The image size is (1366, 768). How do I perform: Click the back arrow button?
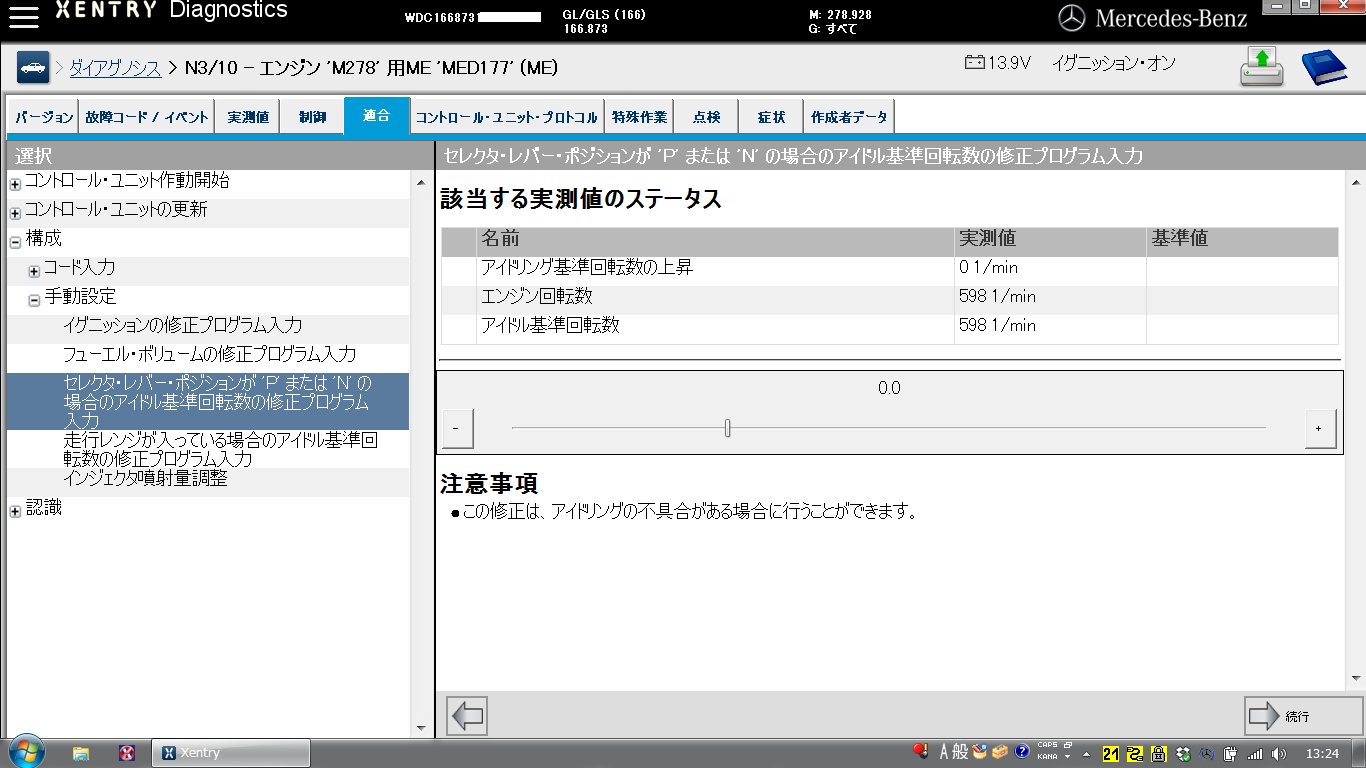pyautogui.click(x=467, y=716)
